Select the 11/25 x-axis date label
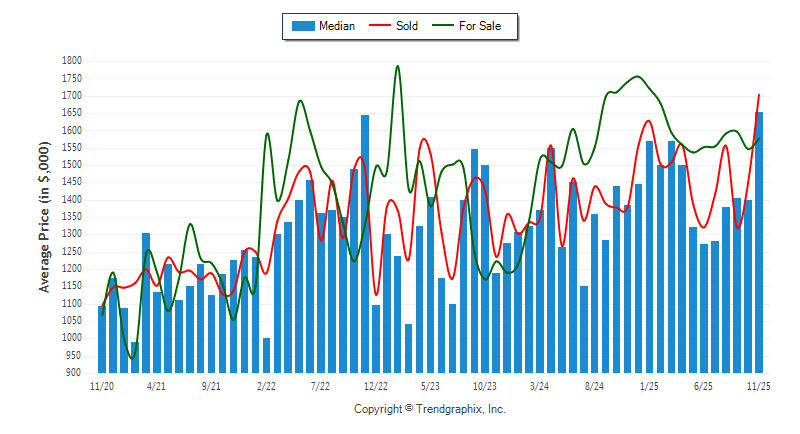The width and height of the screenshot is (800, 434). point(759,385)
